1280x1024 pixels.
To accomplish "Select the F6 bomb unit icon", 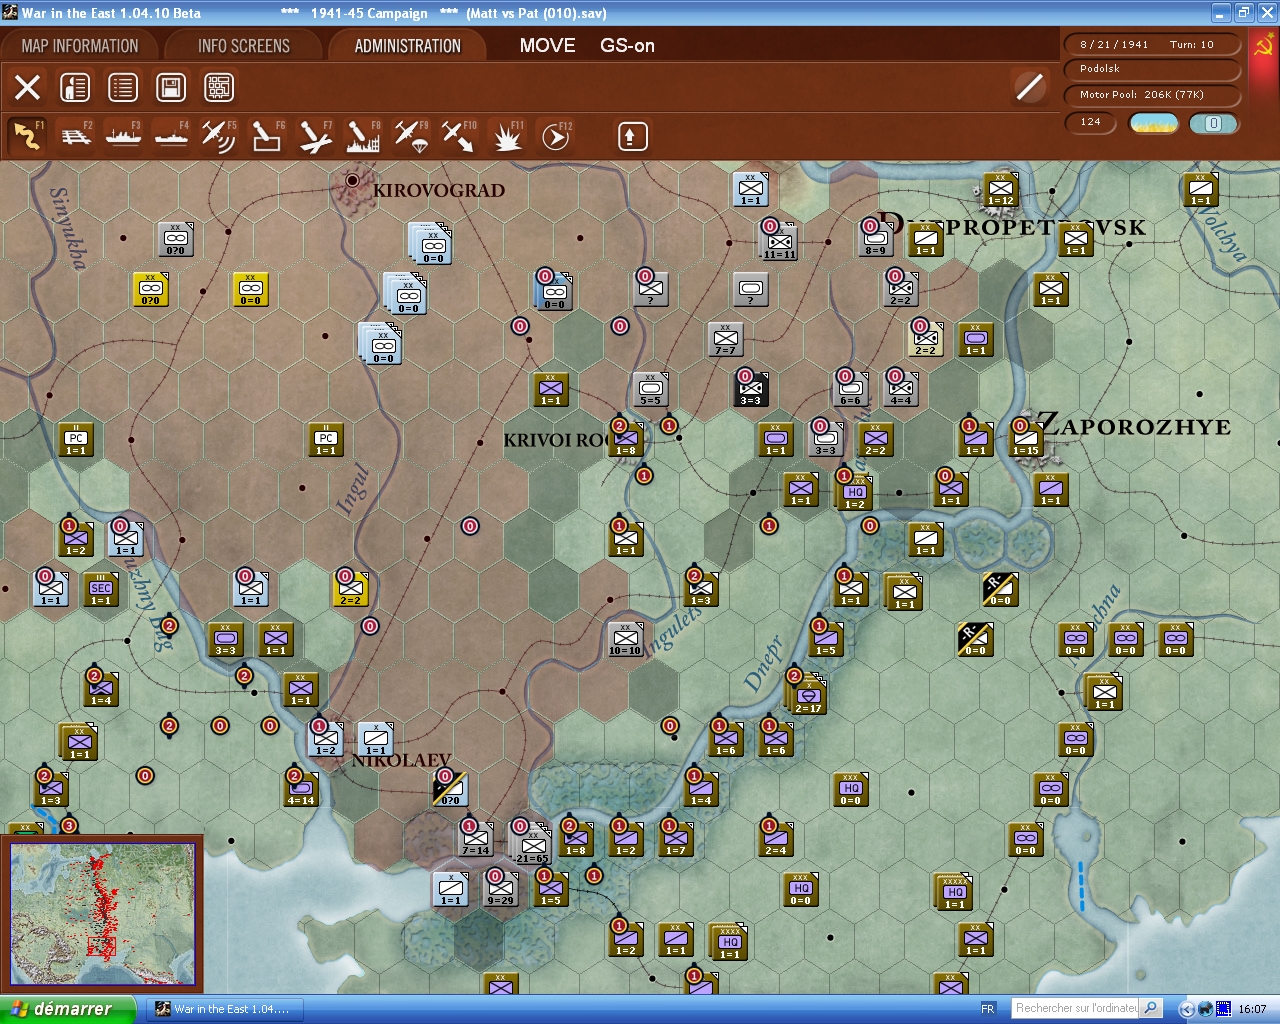I will point(267,136).
